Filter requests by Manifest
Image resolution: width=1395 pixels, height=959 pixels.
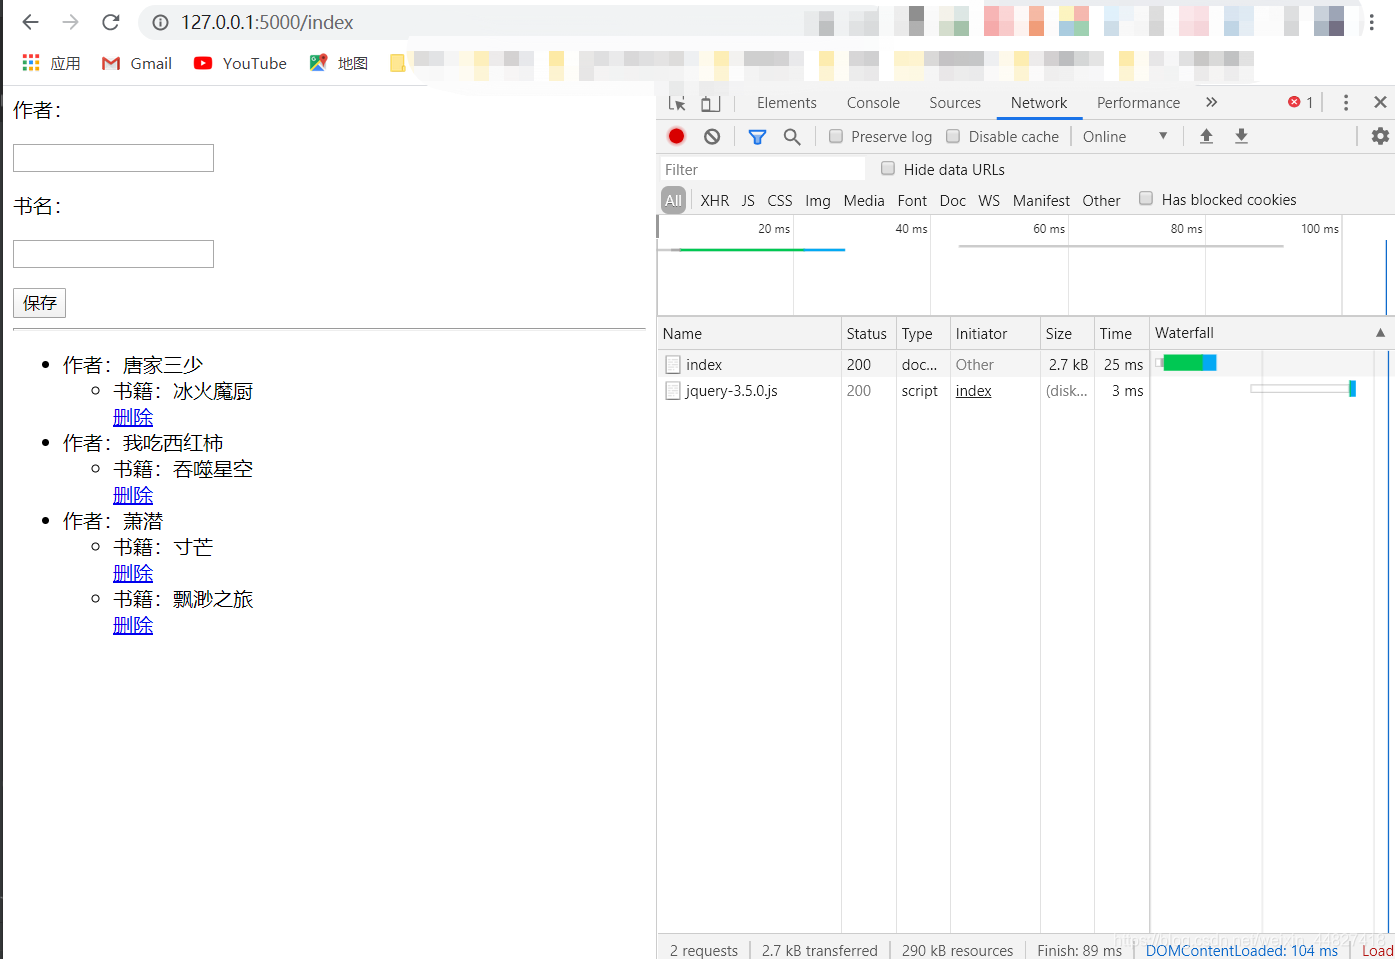(x=1041, y=200)
